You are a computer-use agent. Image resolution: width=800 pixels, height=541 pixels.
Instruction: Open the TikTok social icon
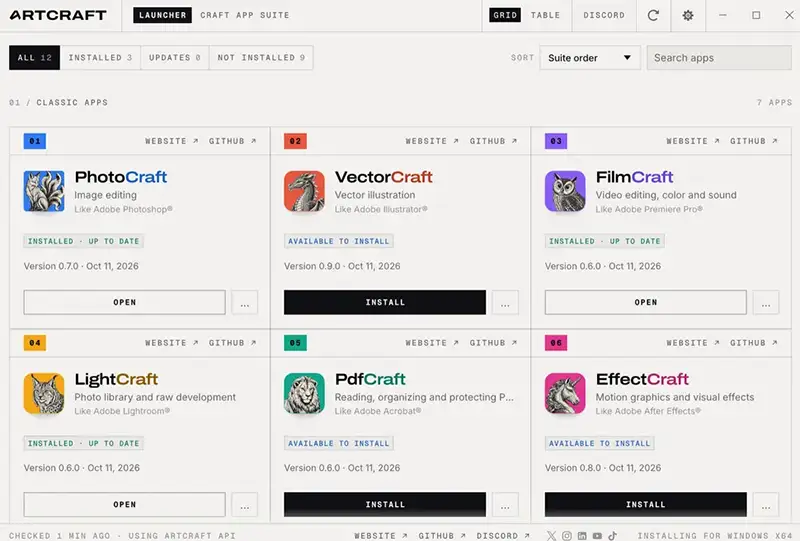(612, 535)
